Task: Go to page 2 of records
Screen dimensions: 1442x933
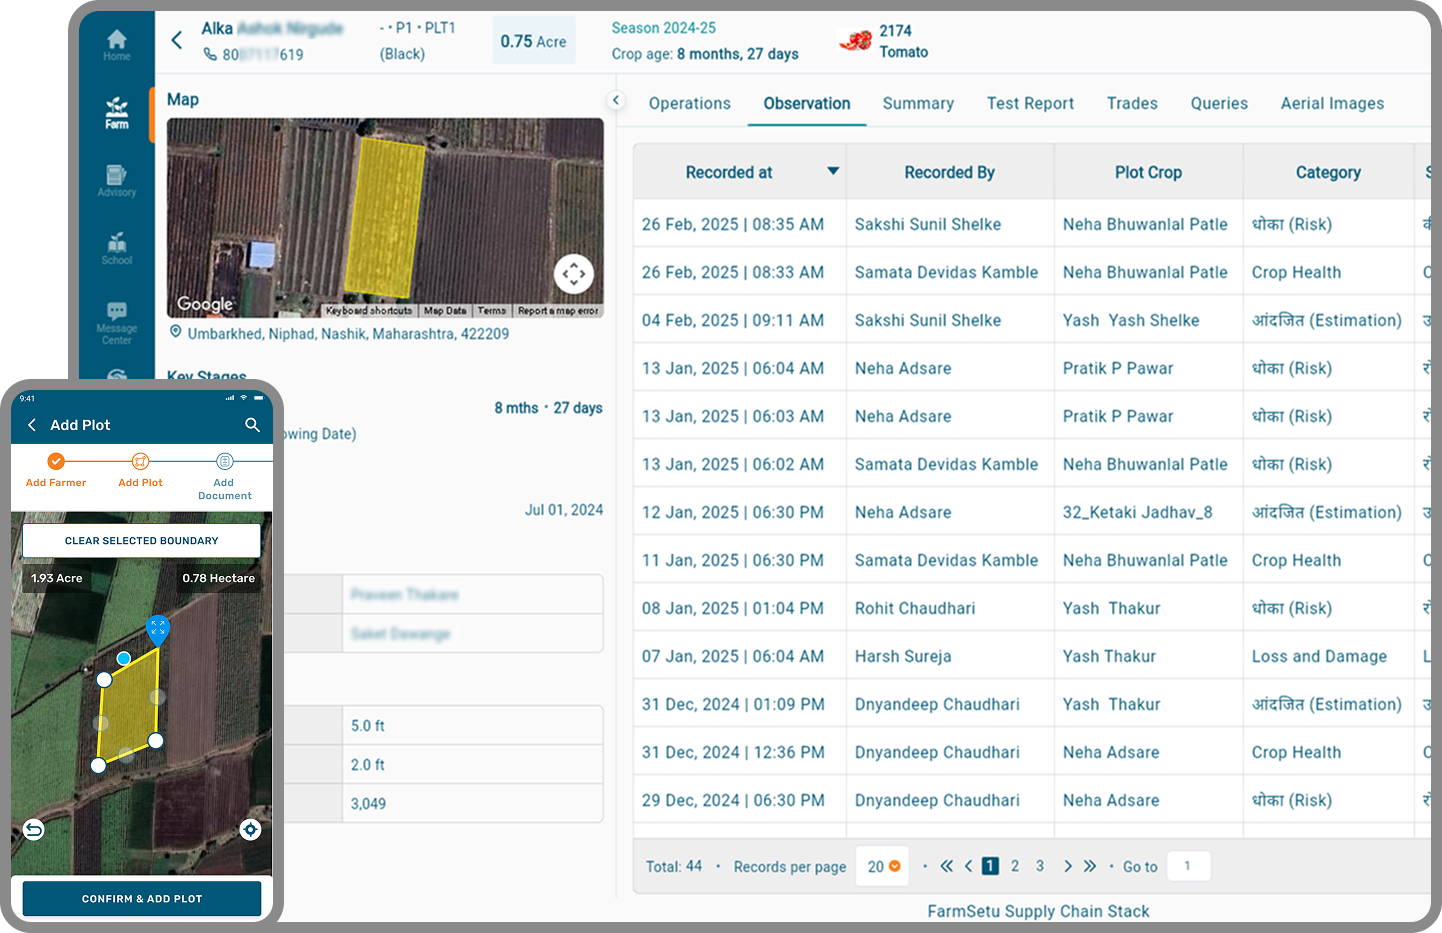Action: pos(1015,866)
